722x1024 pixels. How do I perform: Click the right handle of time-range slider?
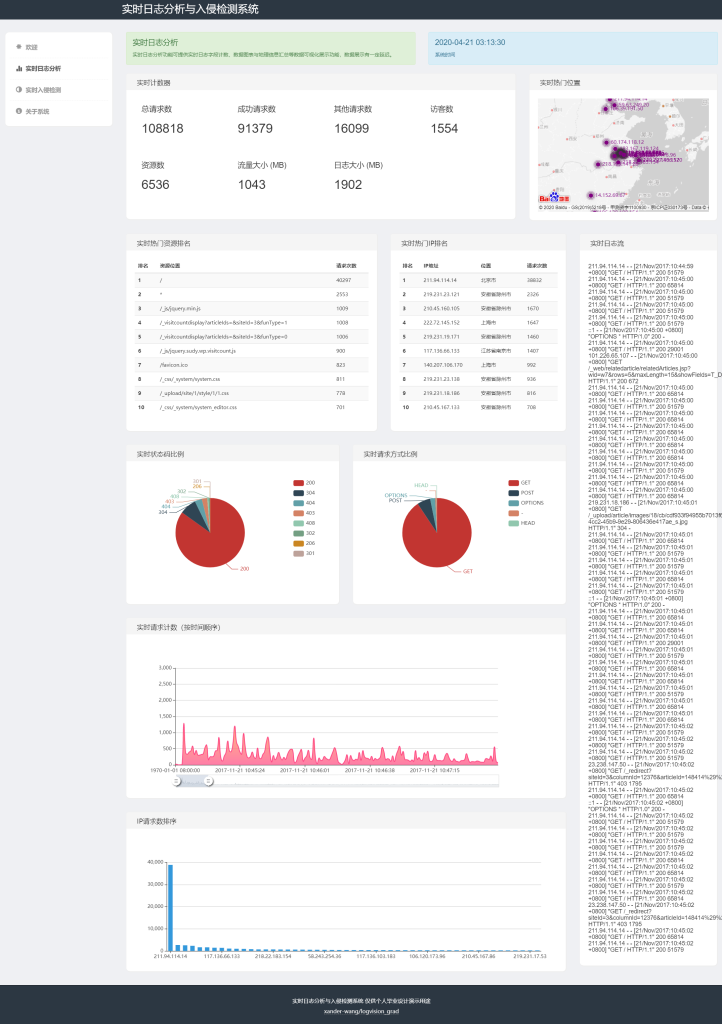coord(208,781)
